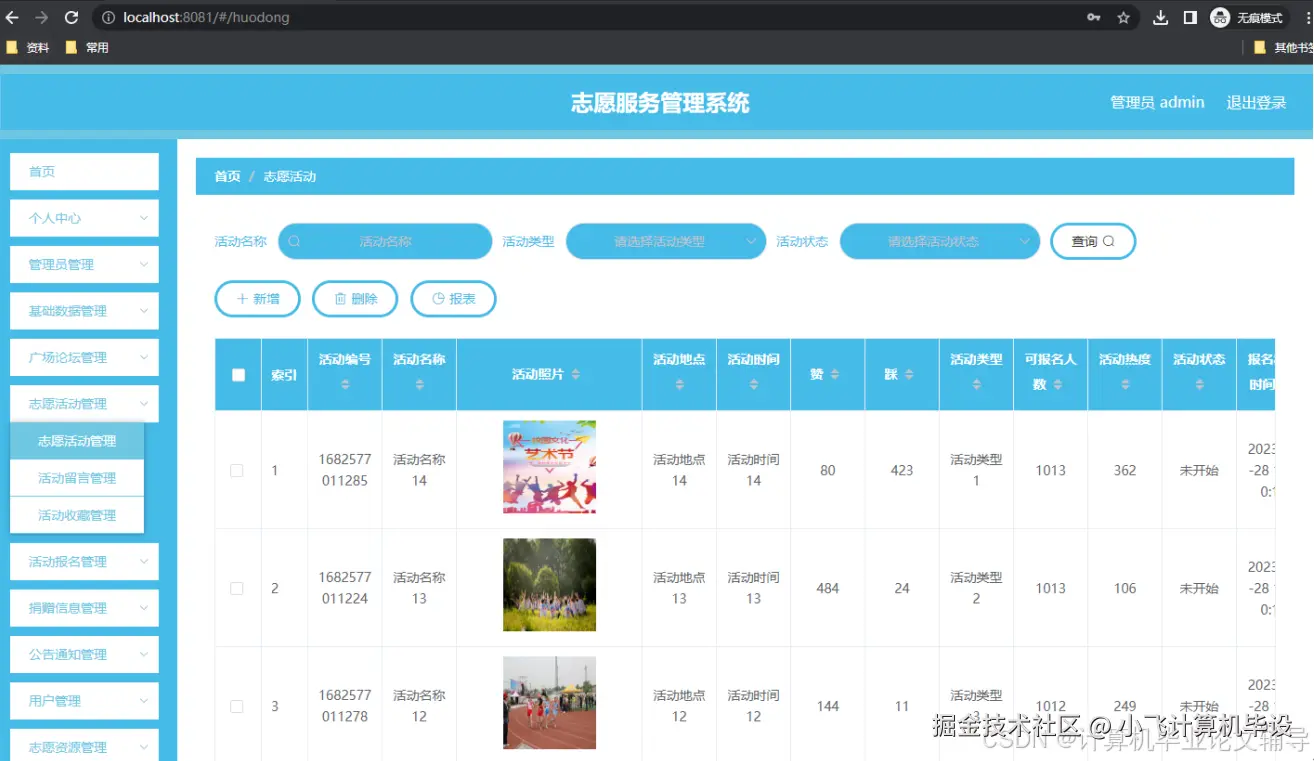
Task: Sort by 活动地点 column arrows
Action: (x=679, y=384)
